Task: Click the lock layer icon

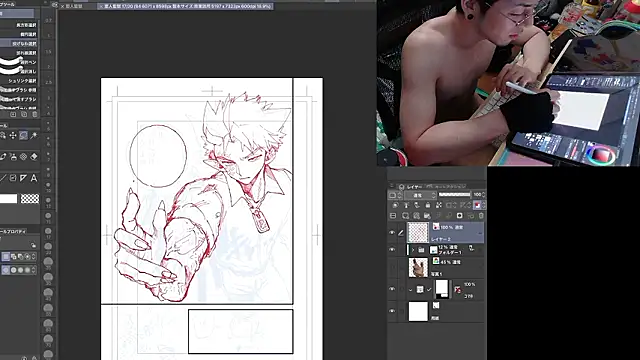Action: coord(427,205)
